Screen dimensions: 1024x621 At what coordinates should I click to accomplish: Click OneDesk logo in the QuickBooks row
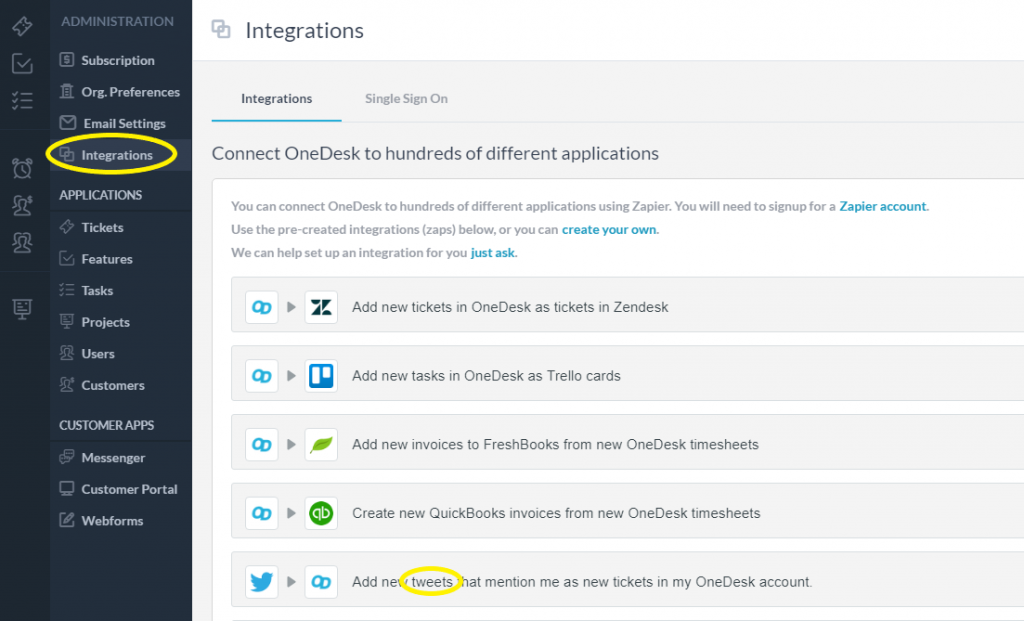(262, 513)
